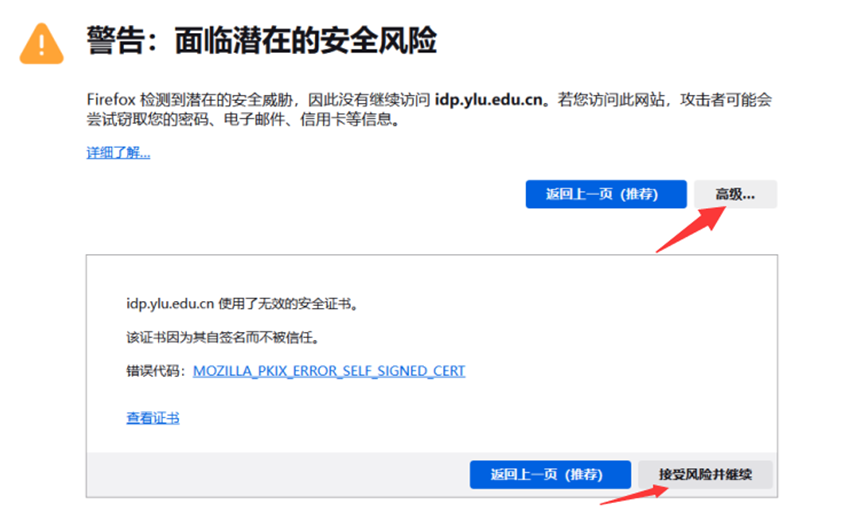The image size is (865, 520).
Task: Click the lower 返回上一页 (推荐) button in the panel
Action: coord(550,474)
